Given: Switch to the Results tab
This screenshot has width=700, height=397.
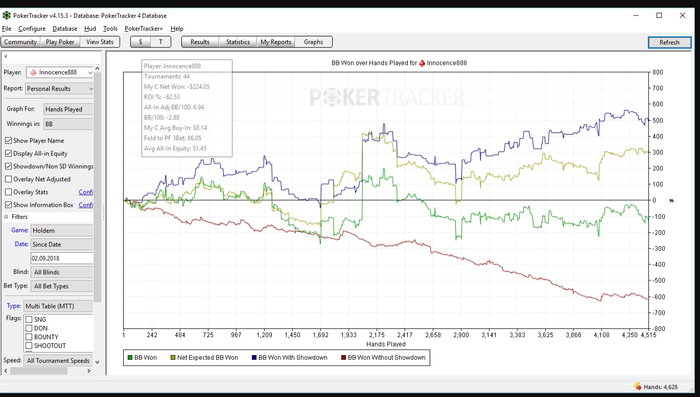Looking at the screenshot, I should (x=200, y=42).
